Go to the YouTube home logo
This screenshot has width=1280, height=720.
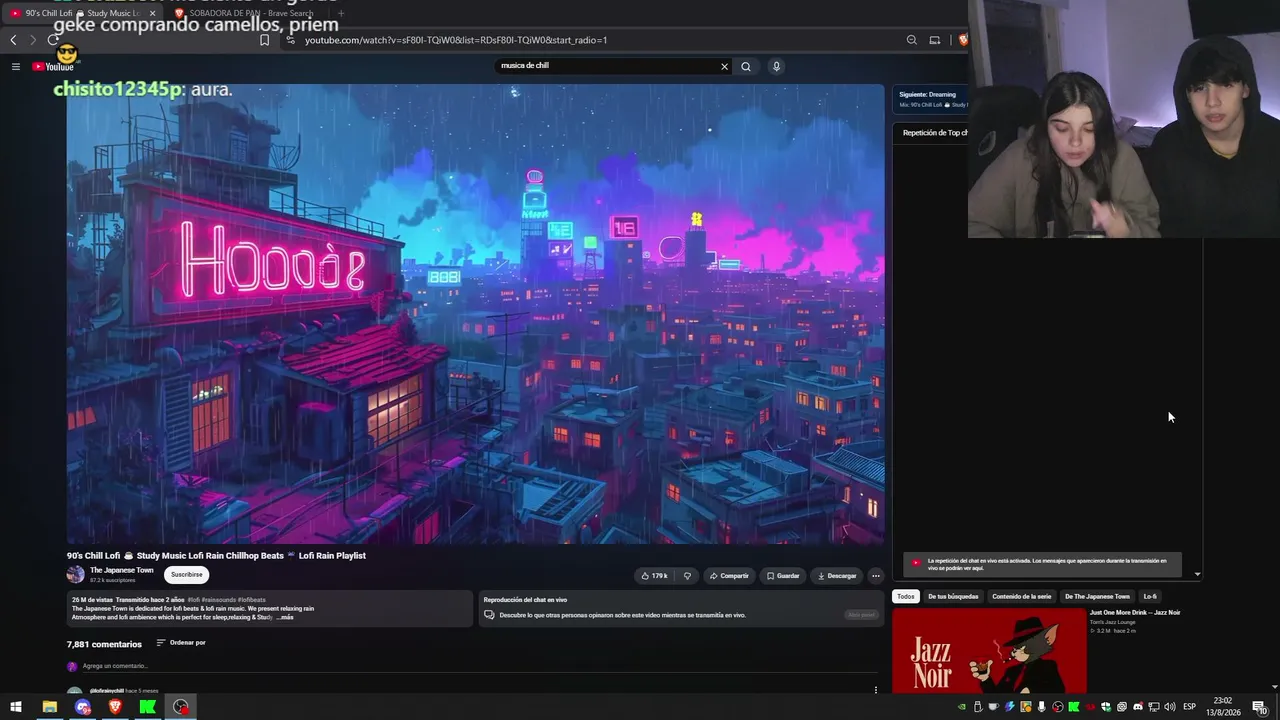tap(53, 66)
